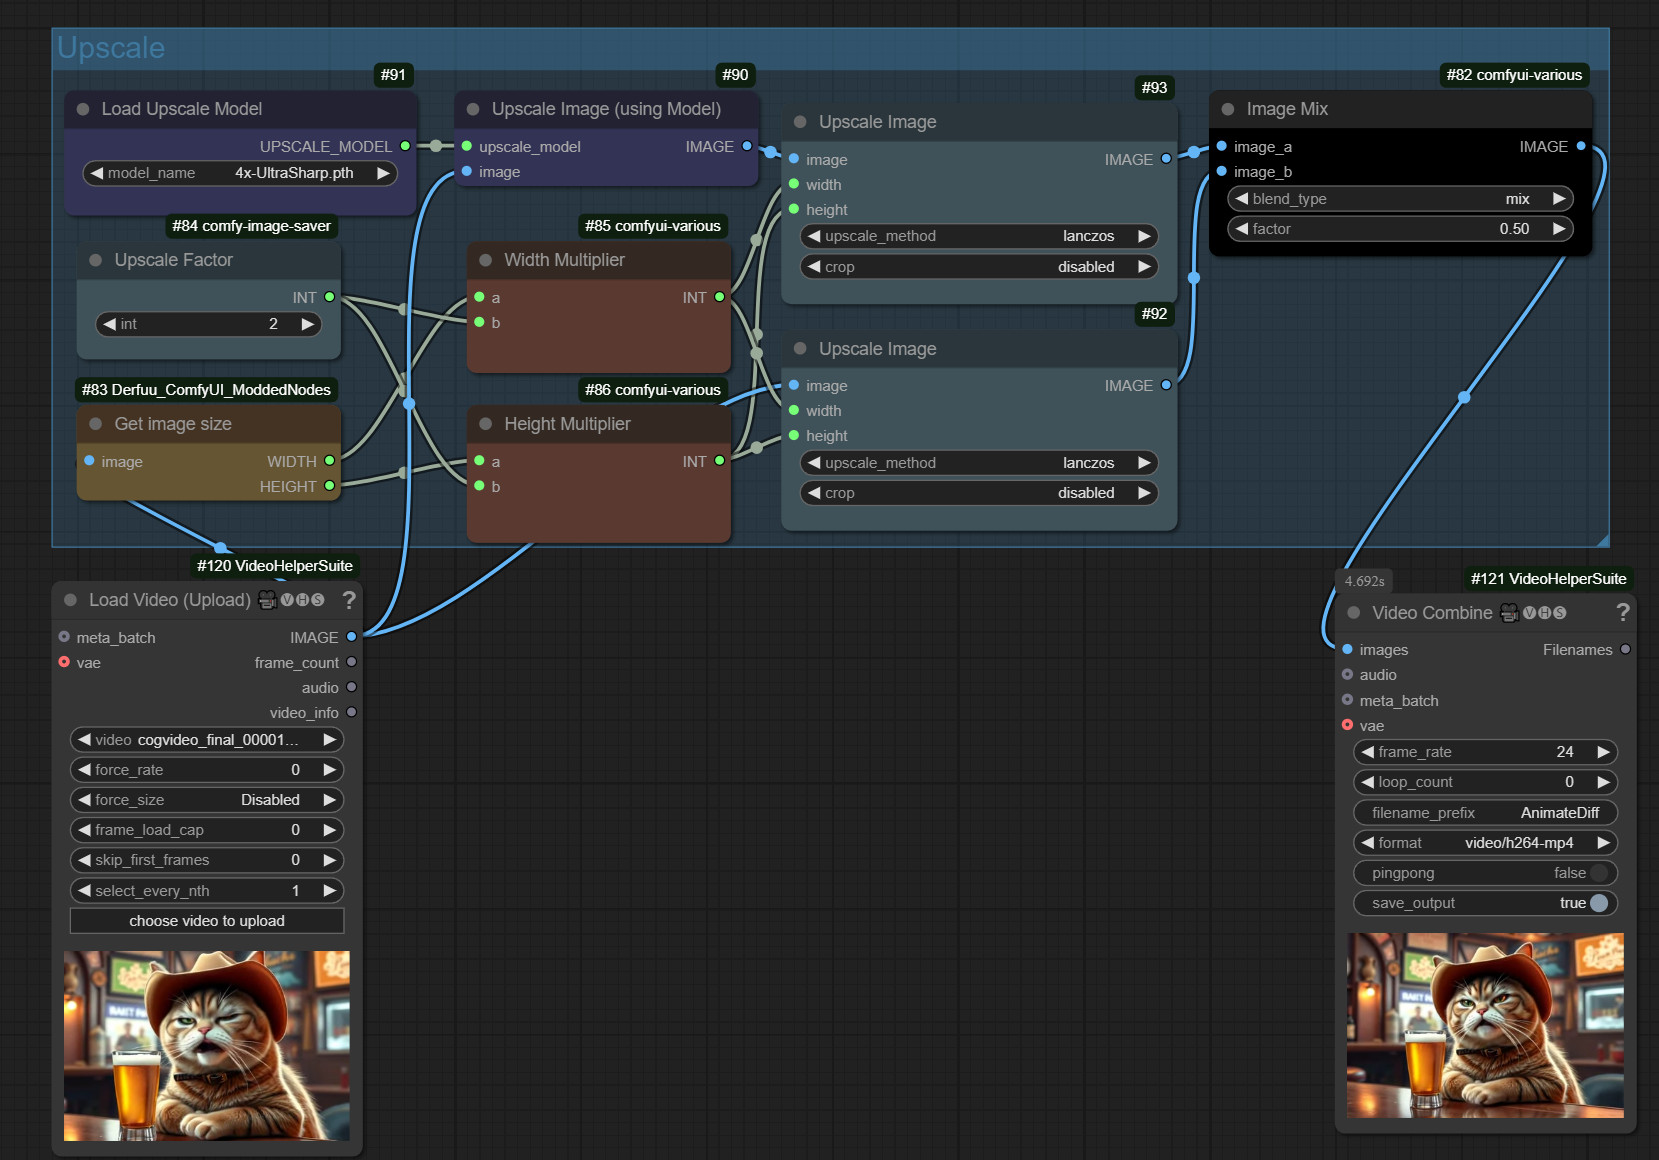Image resolution: width=1659 pixels, height=1160 pixels.
Task: Open upscale_method dropdown in node #93
Action: coord(979,236)
